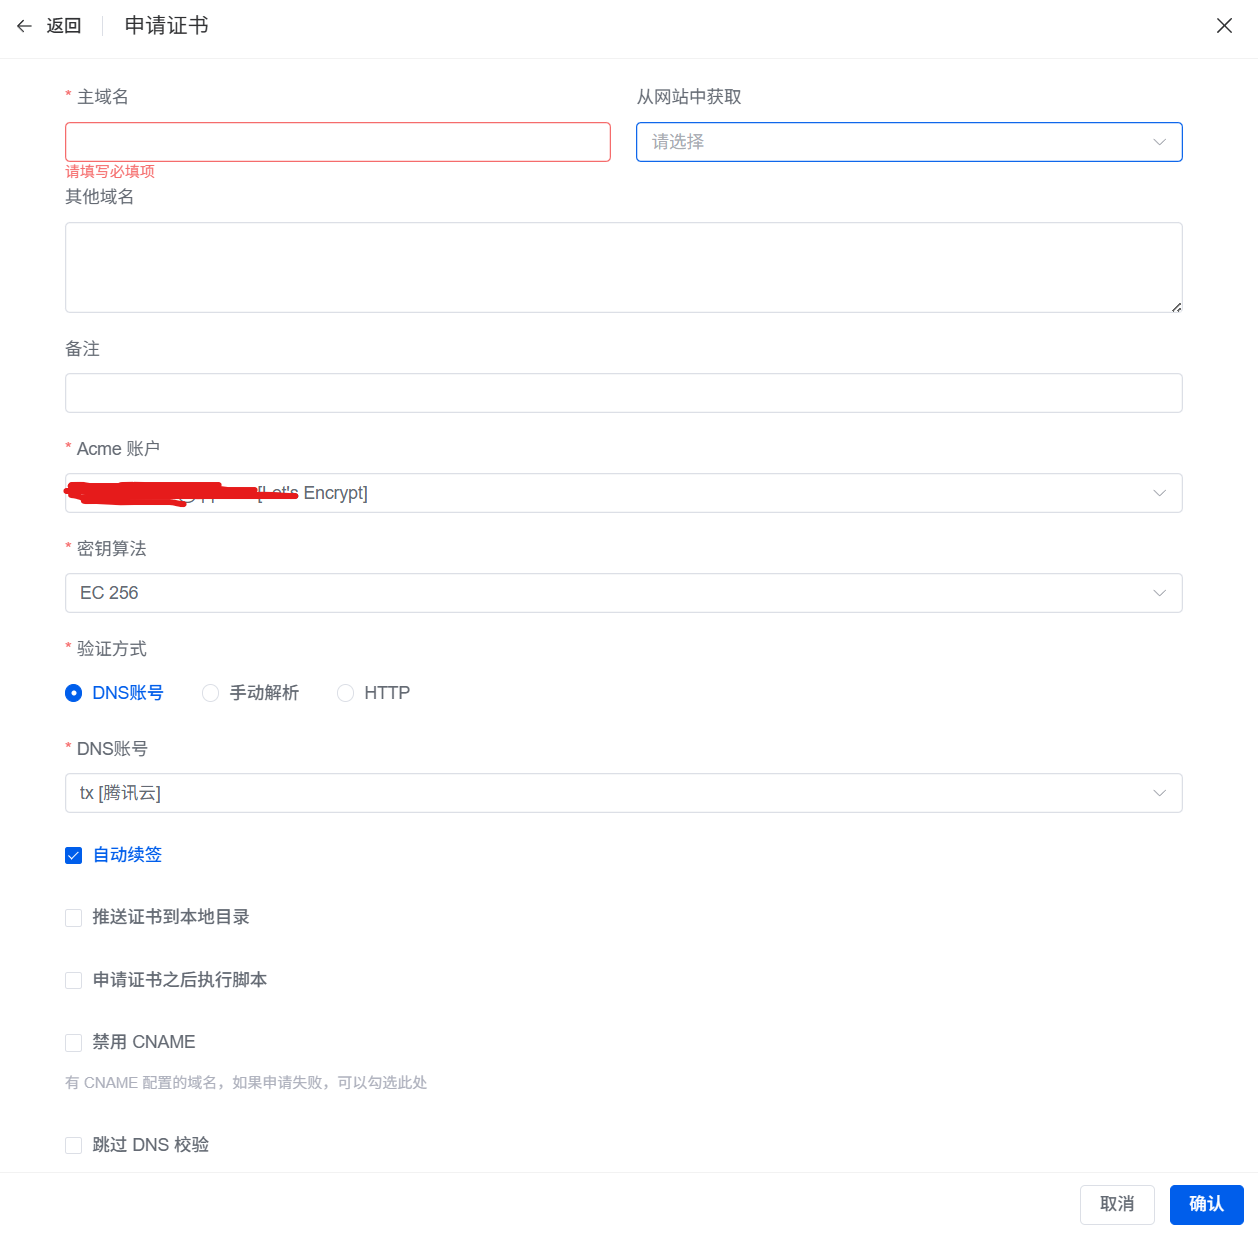
Task: Click the 其他域名 text area
Action: pyautogui.click(x=623, y=267)
